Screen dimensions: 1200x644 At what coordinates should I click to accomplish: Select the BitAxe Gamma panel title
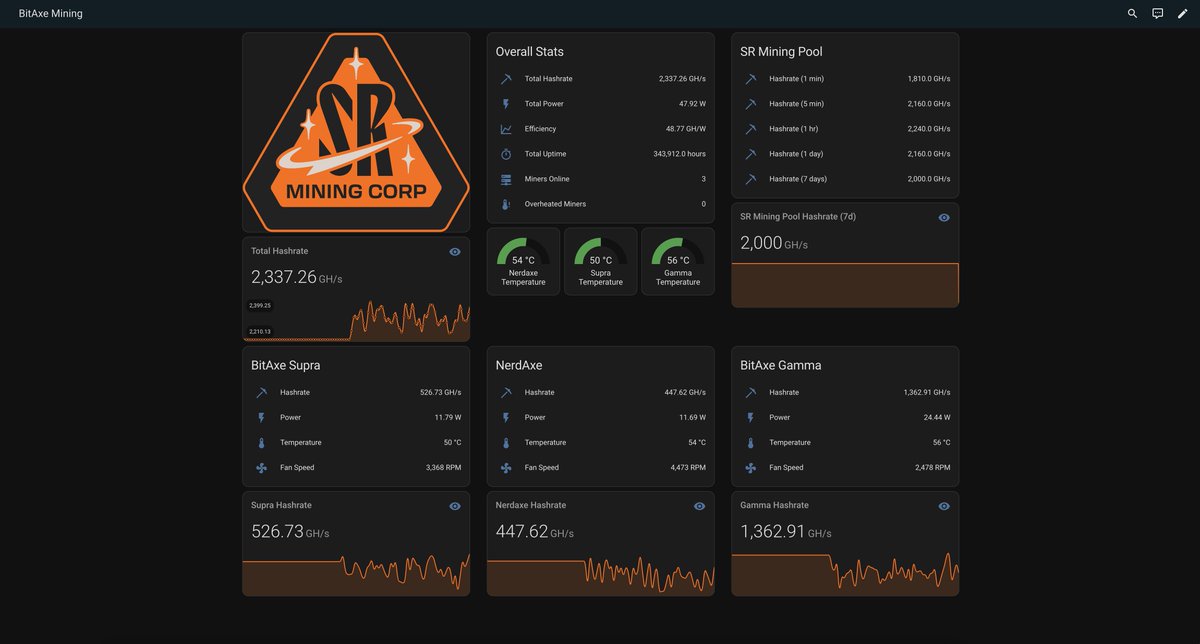[779, 365]
